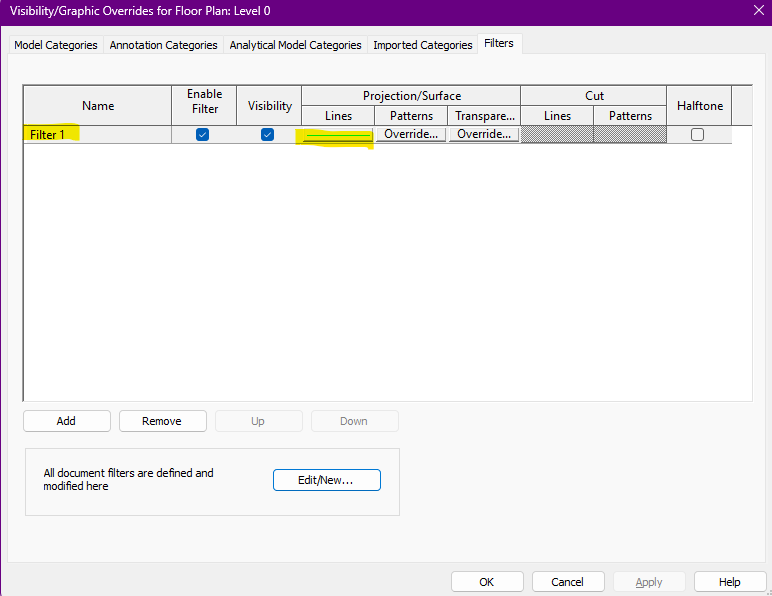Viewport: 772px width, 596px height.
Task: Click Override under Projection Patterns
Action: click(x=411, y=134)
